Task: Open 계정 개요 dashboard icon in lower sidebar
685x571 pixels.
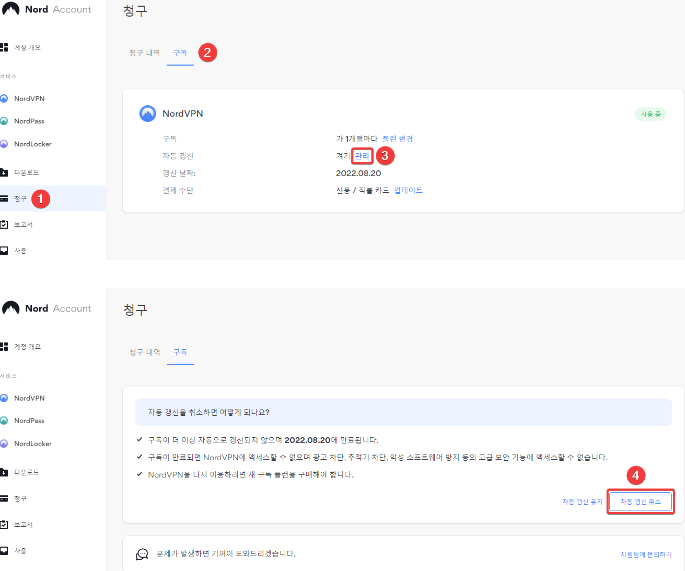Action: coord(4,346)
